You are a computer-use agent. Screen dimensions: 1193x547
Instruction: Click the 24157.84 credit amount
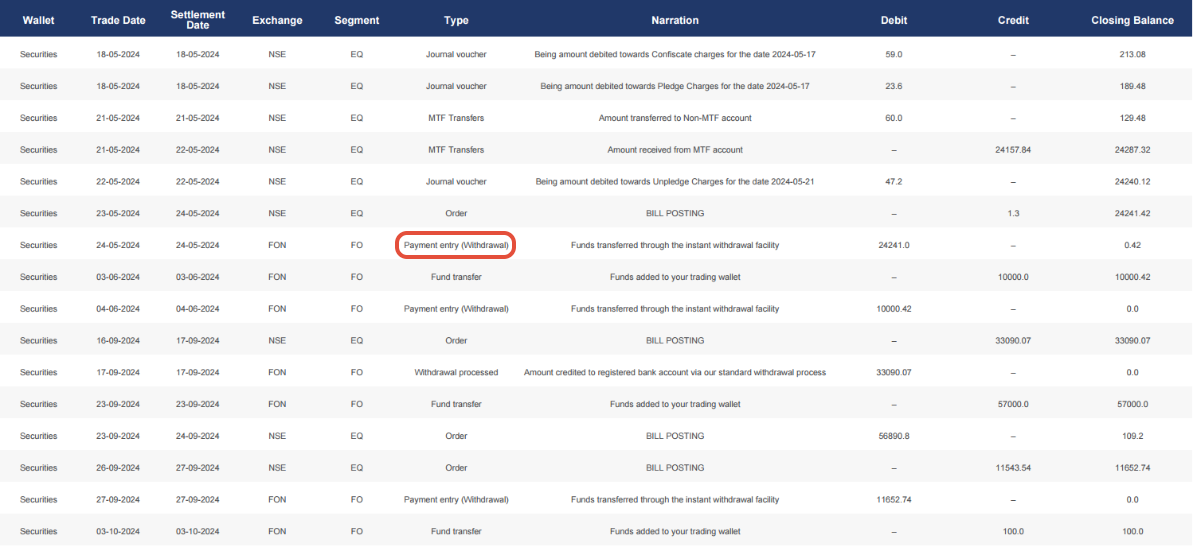1013,150
